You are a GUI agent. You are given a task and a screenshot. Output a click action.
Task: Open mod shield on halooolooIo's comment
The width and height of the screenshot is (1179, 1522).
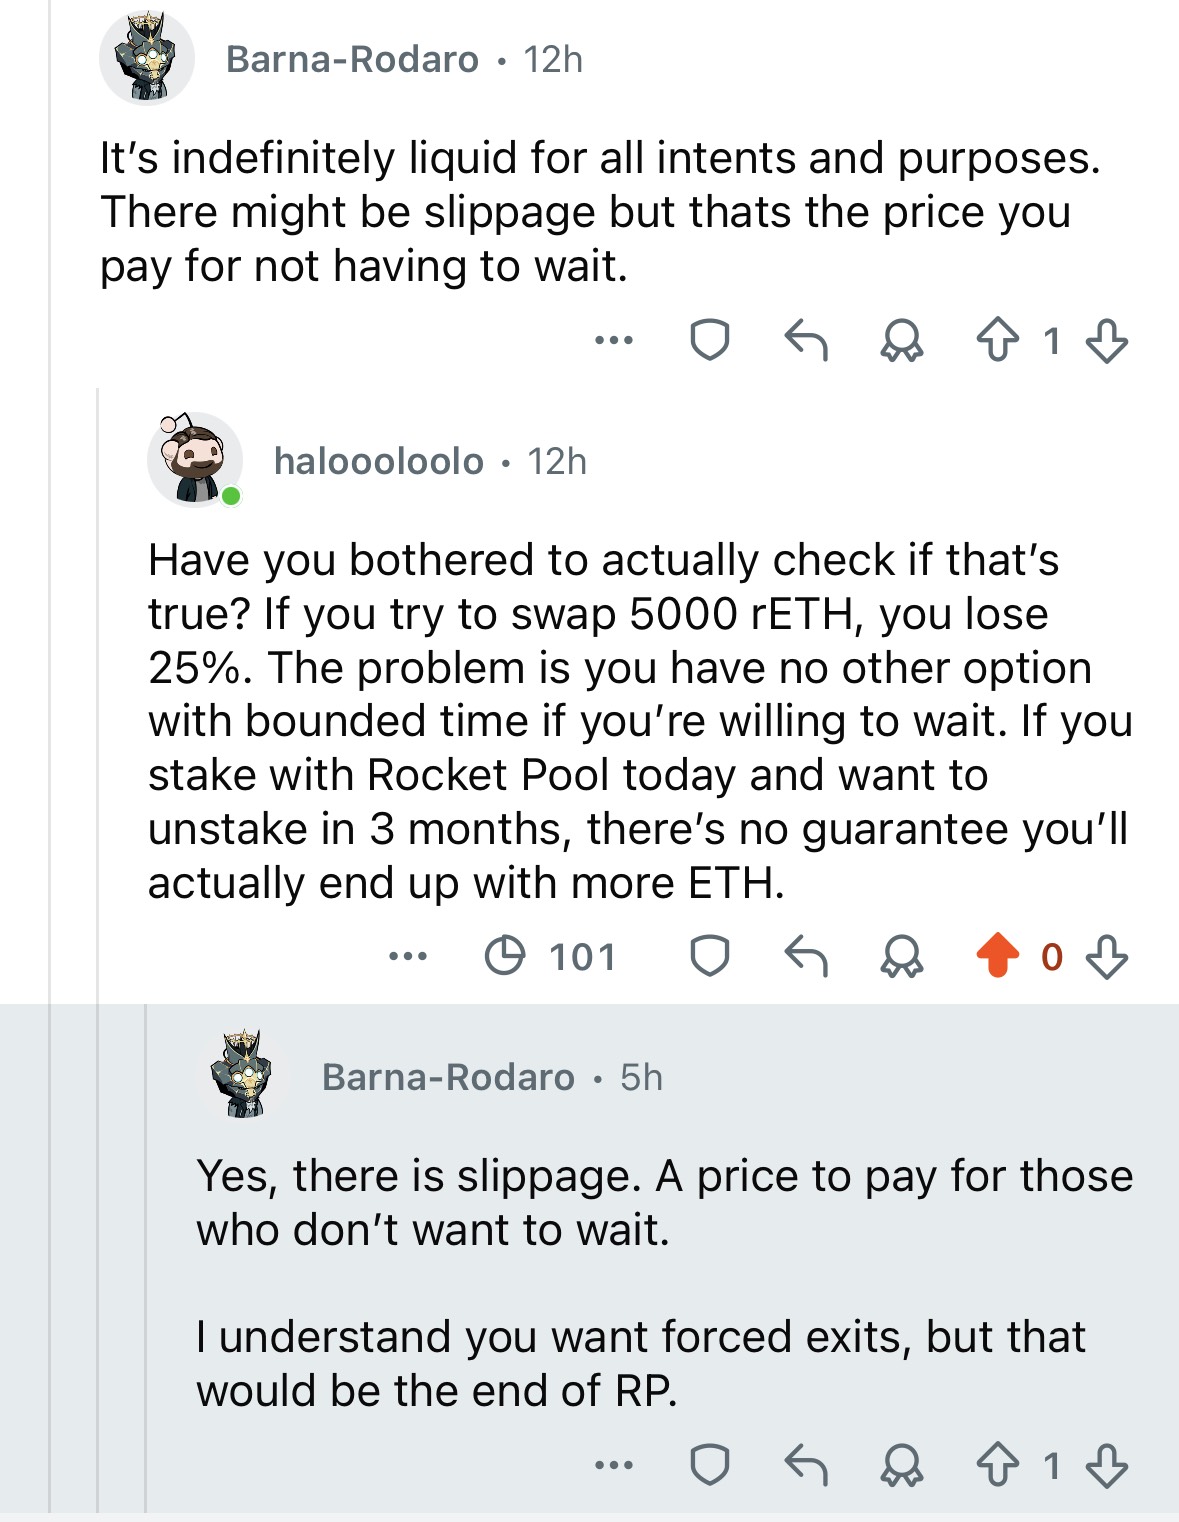click(x=710, y=956)
